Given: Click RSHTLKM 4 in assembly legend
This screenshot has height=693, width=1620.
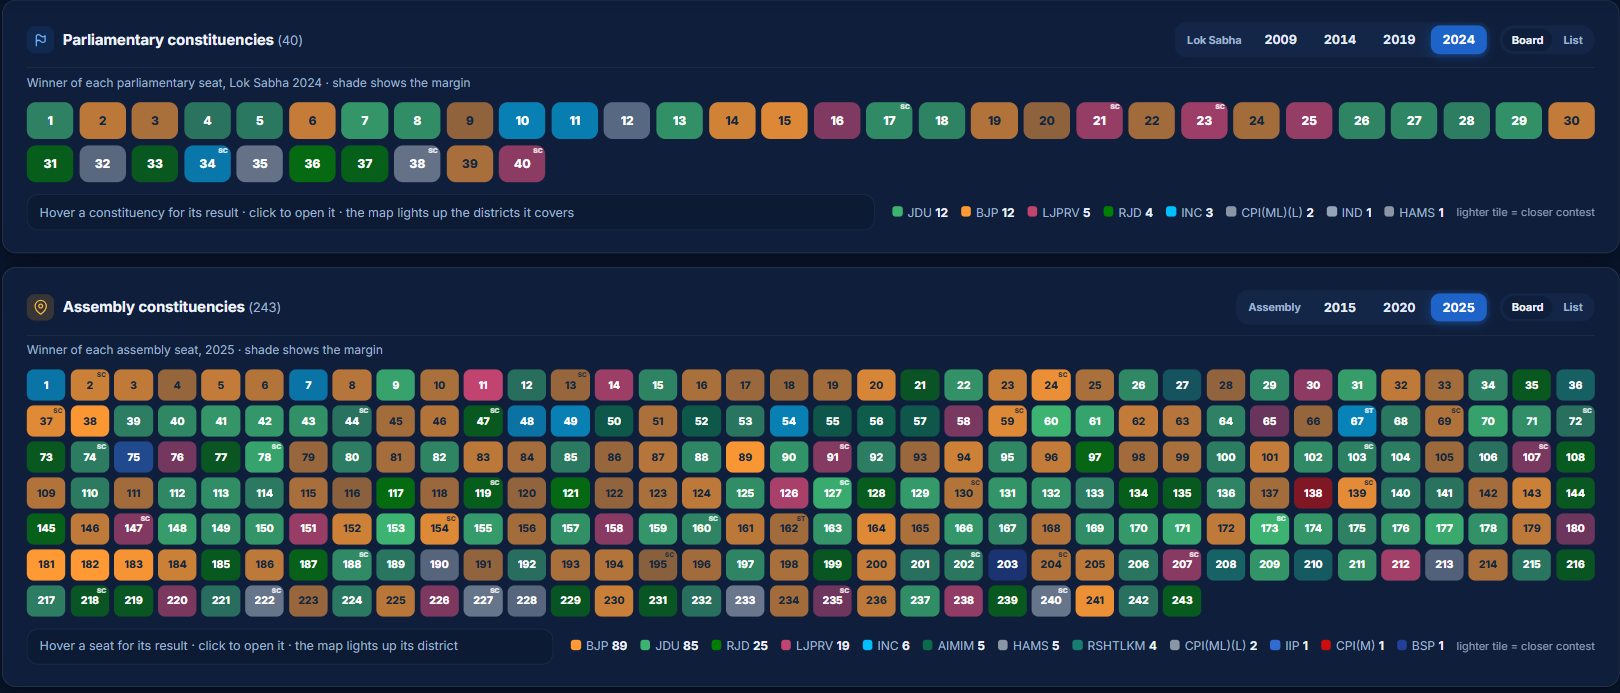Looking at the screenshot, I should click(1114, 645).
